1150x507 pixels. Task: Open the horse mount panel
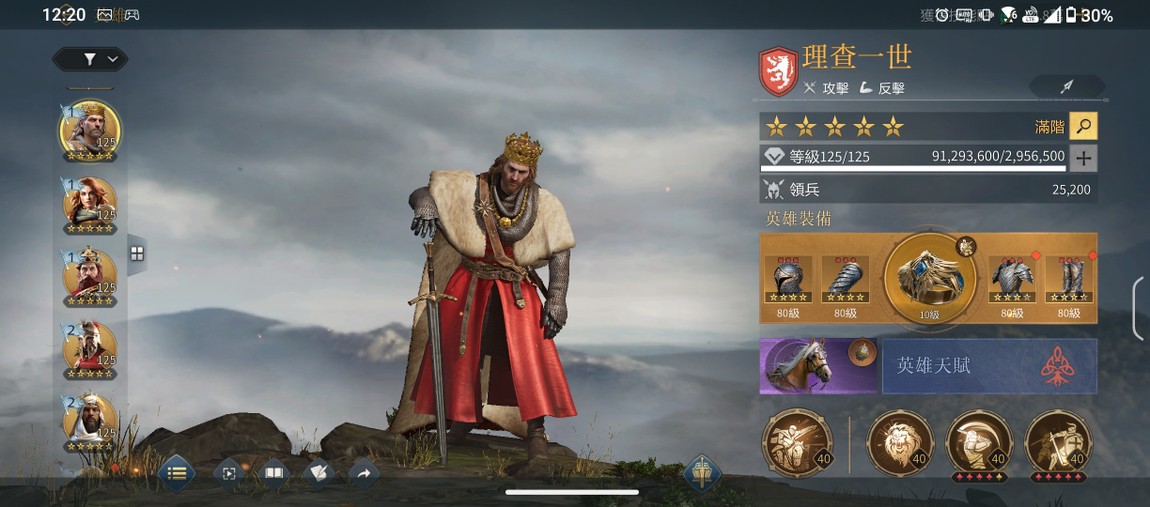(x=818, y=365)
